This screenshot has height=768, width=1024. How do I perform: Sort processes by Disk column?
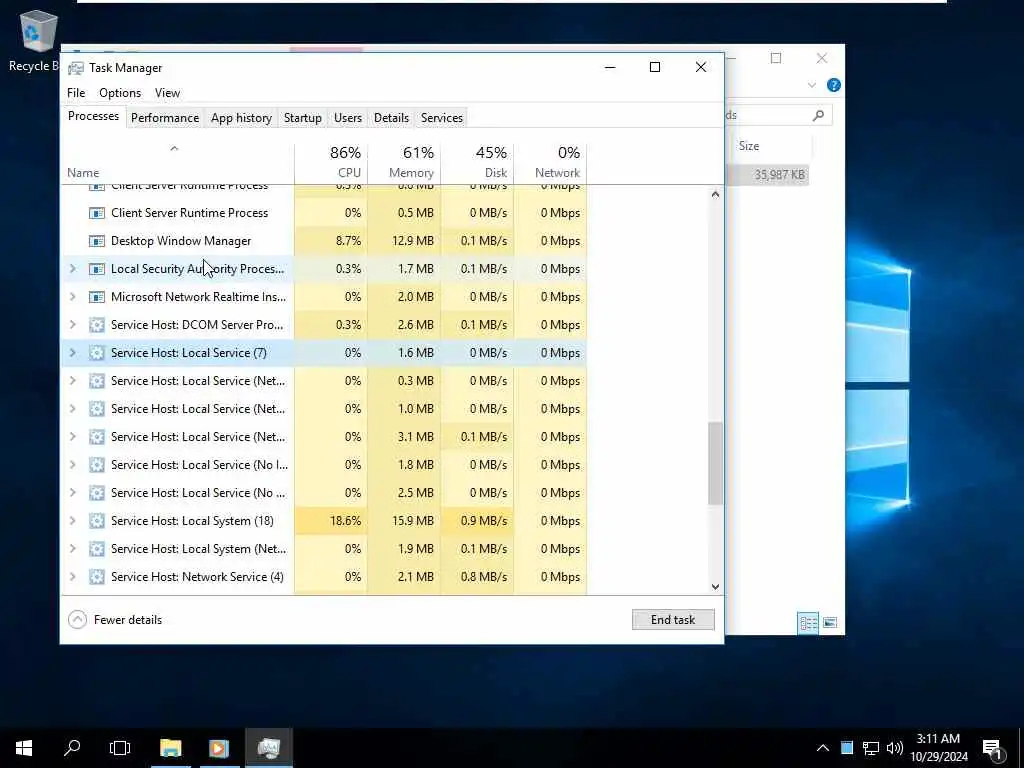click(477, 162)
